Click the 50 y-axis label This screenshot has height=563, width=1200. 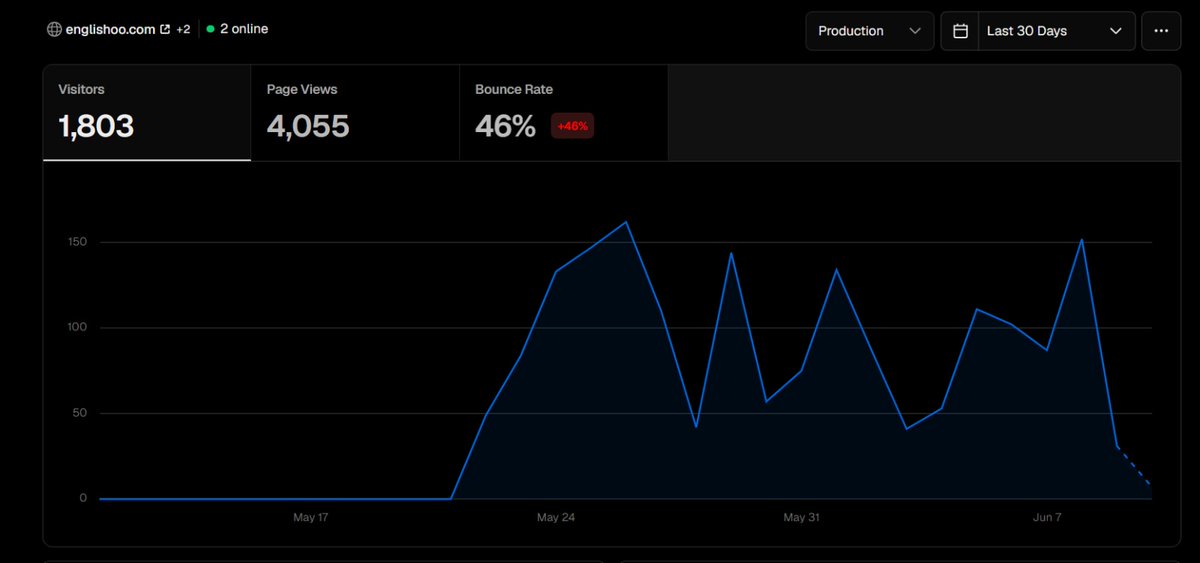click(x=81, y=413)
